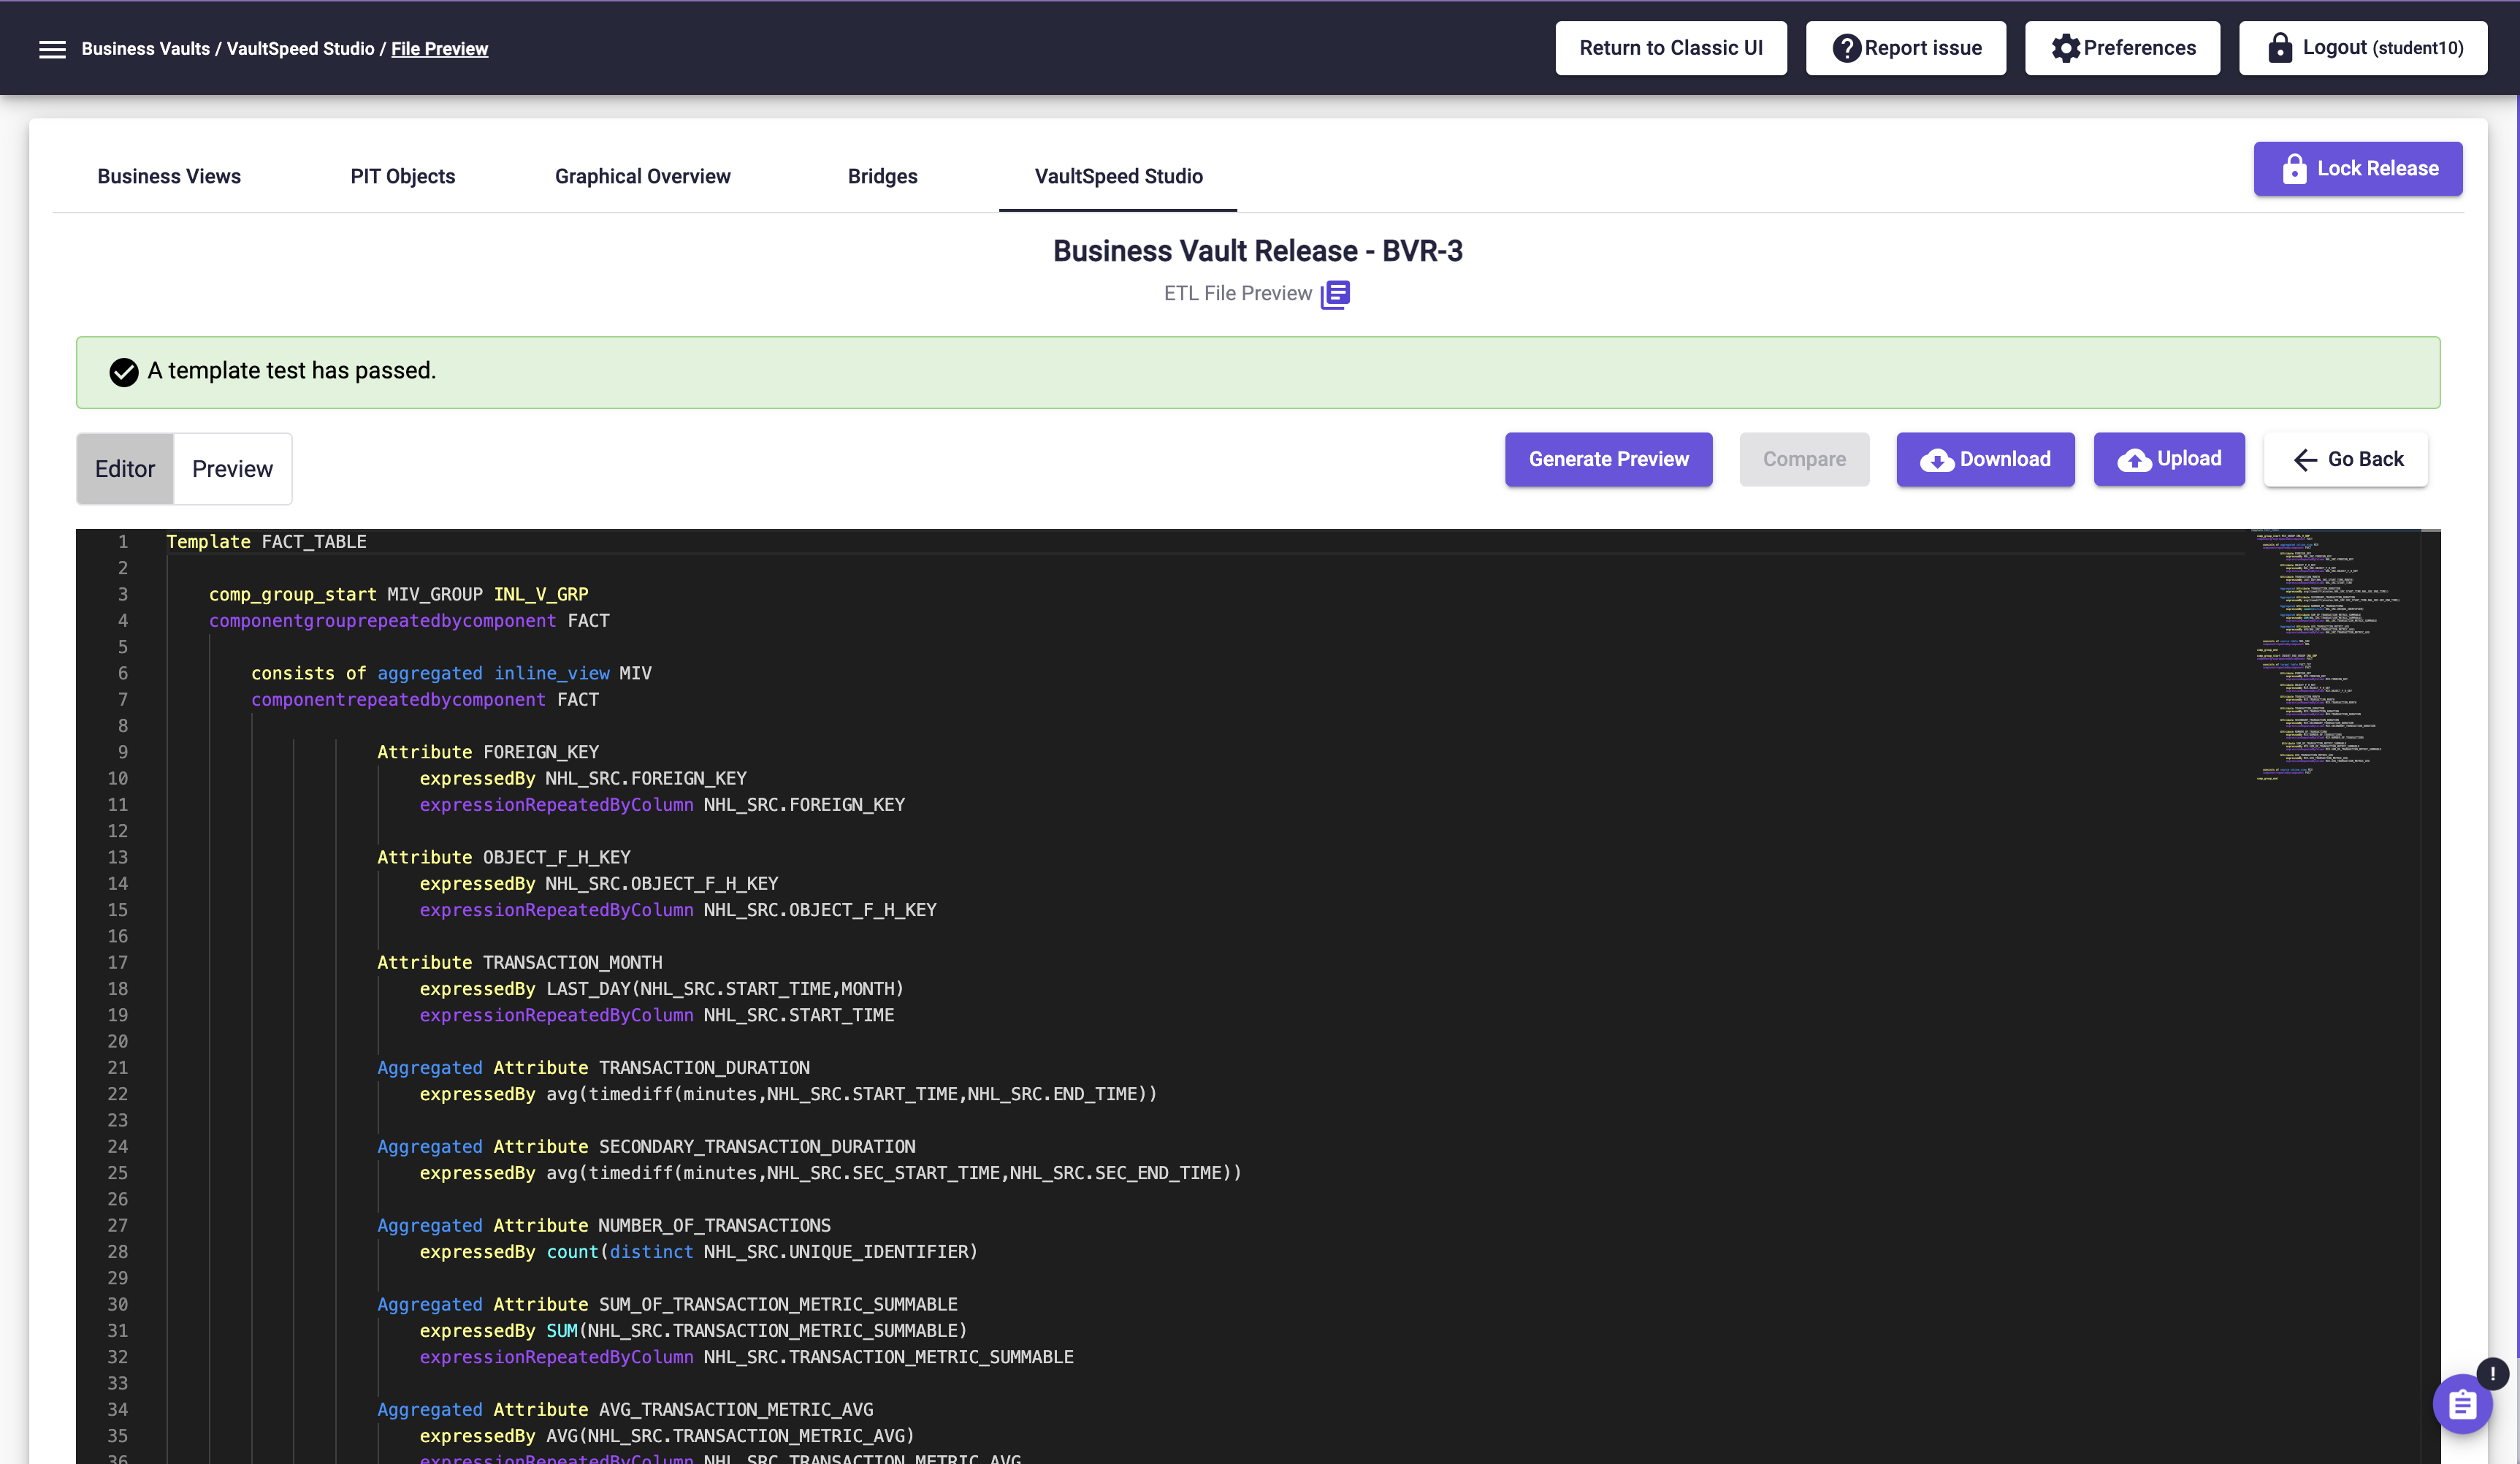Click 'INL_V_GRP' on line 3
The width and height of the screenshot is (2520, 1464).
540,594
